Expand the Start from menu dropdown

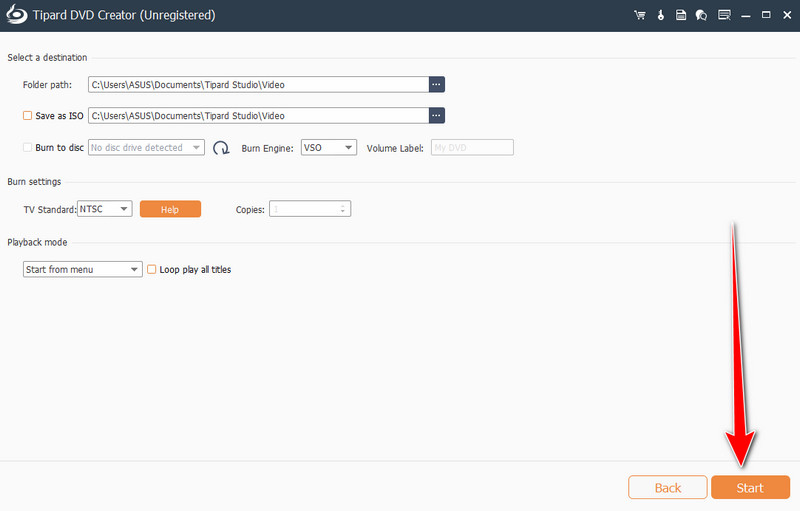click(x=83, y=269)
